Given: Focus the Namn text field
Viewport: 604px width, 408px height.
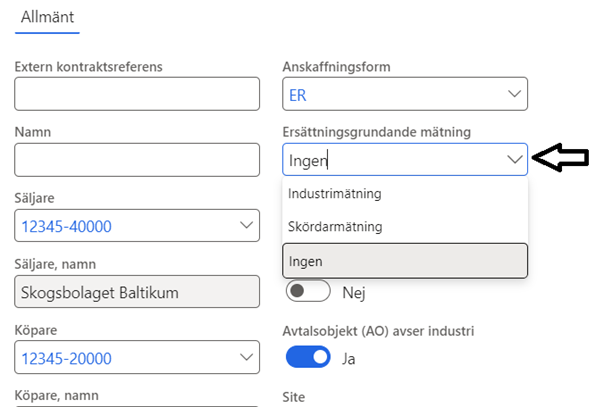Looking at the screenshot, I should [137, 160].
